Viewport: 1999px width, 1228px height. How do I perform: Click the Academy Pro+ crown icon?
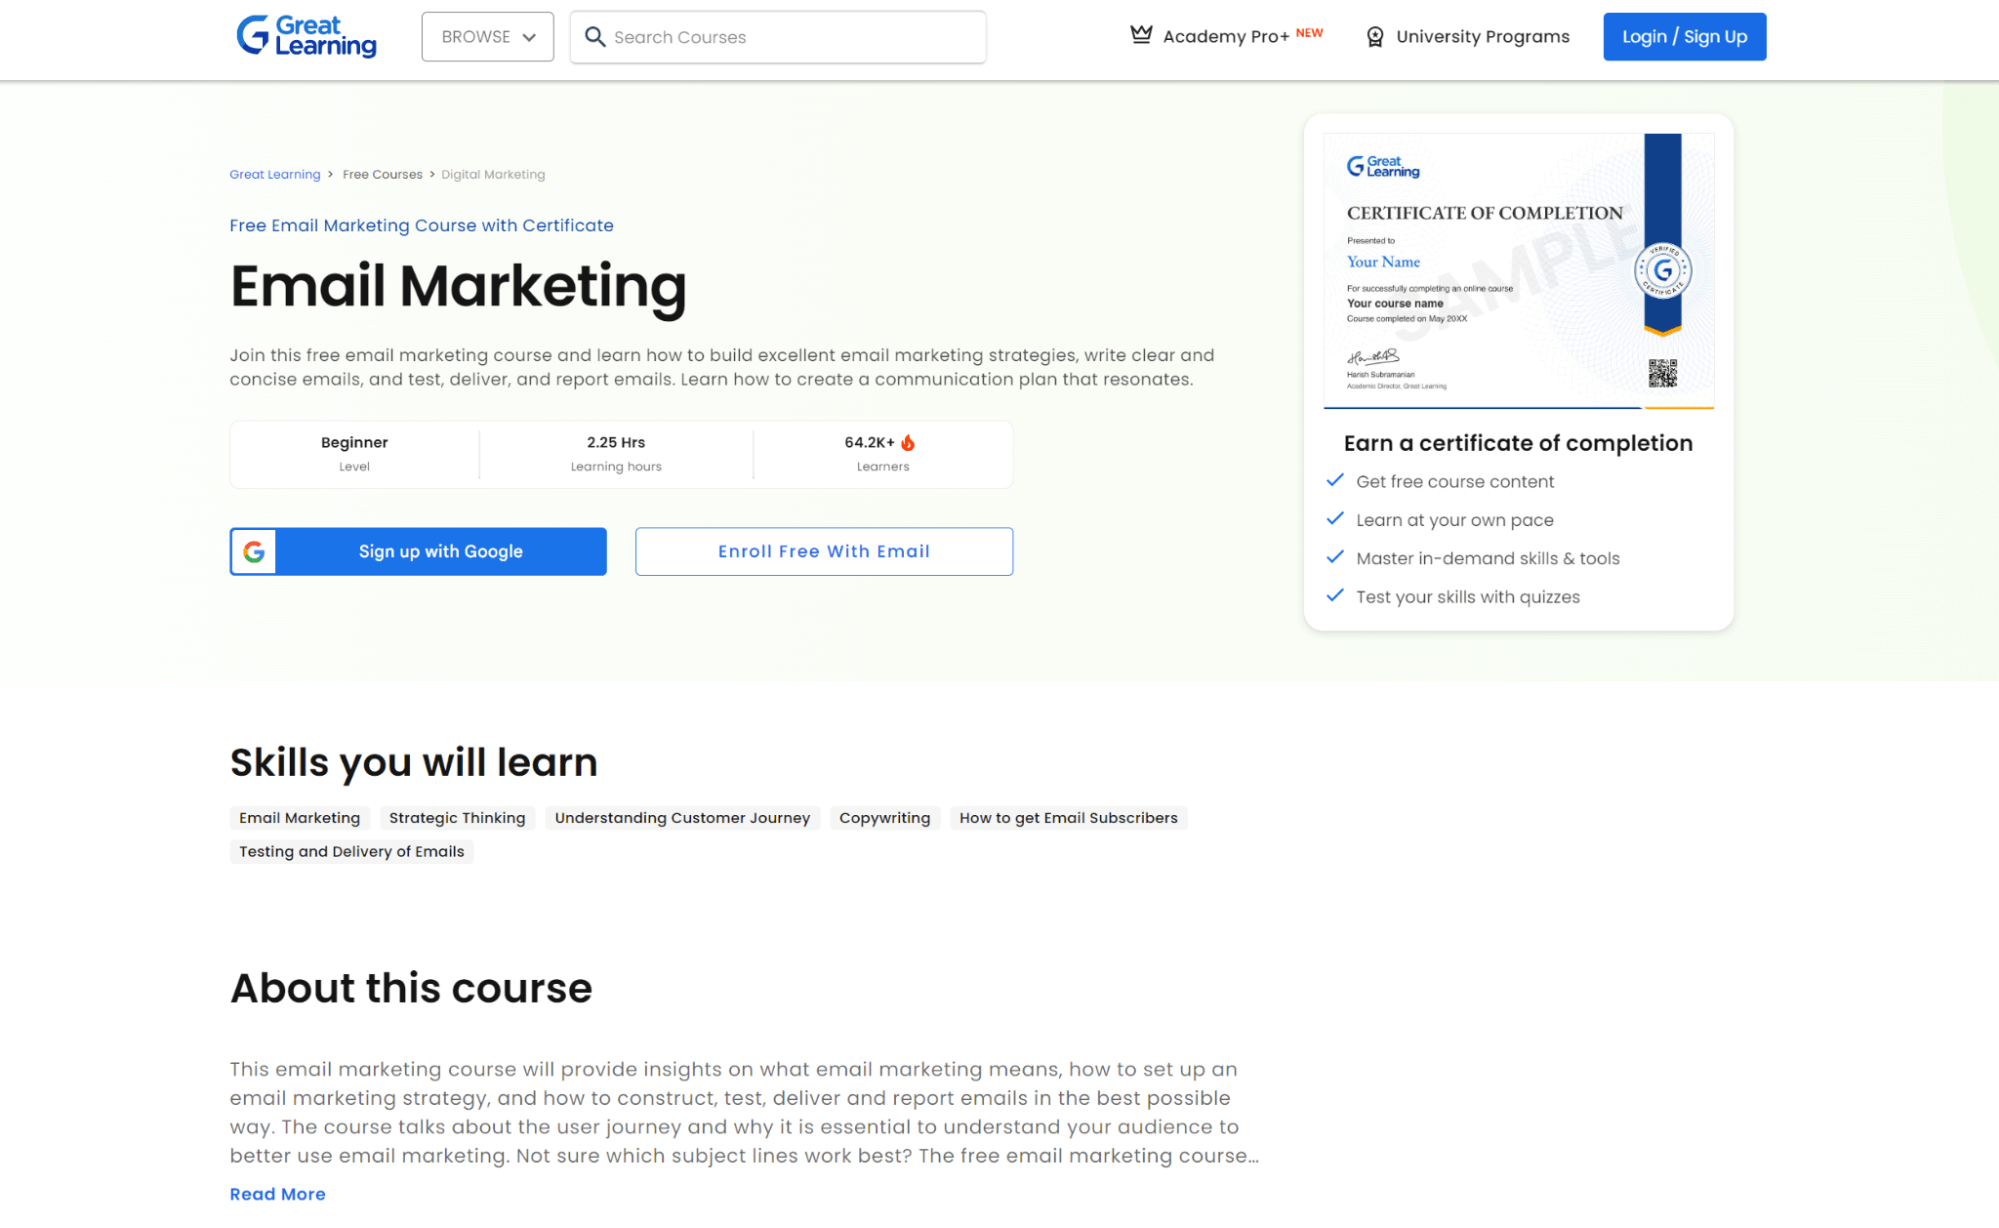1140,35
